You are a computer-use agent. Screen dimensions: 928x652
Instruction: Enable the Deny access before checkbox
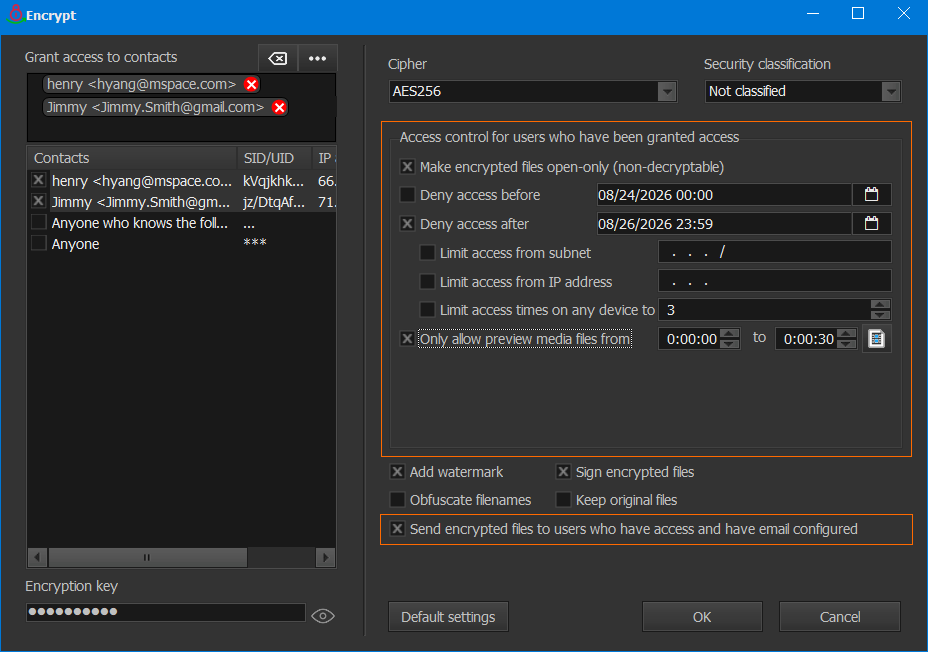point(407,194)
